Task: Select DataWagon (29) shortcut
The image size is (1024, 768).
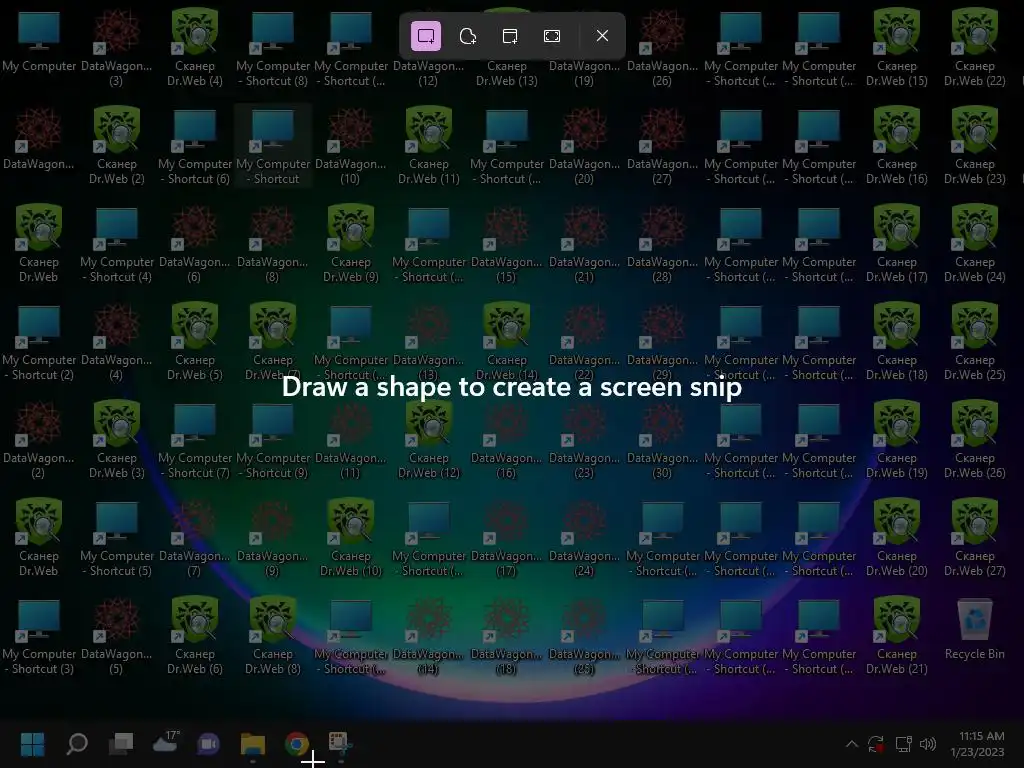Action: pos(662,342)
